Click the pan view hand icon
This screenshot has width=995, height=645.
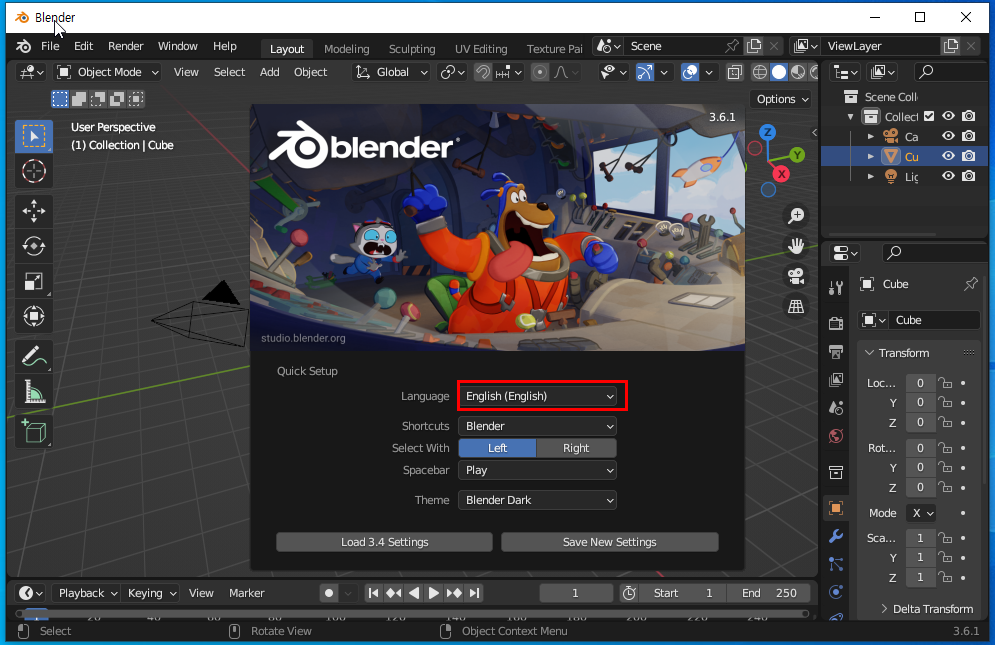796,246
